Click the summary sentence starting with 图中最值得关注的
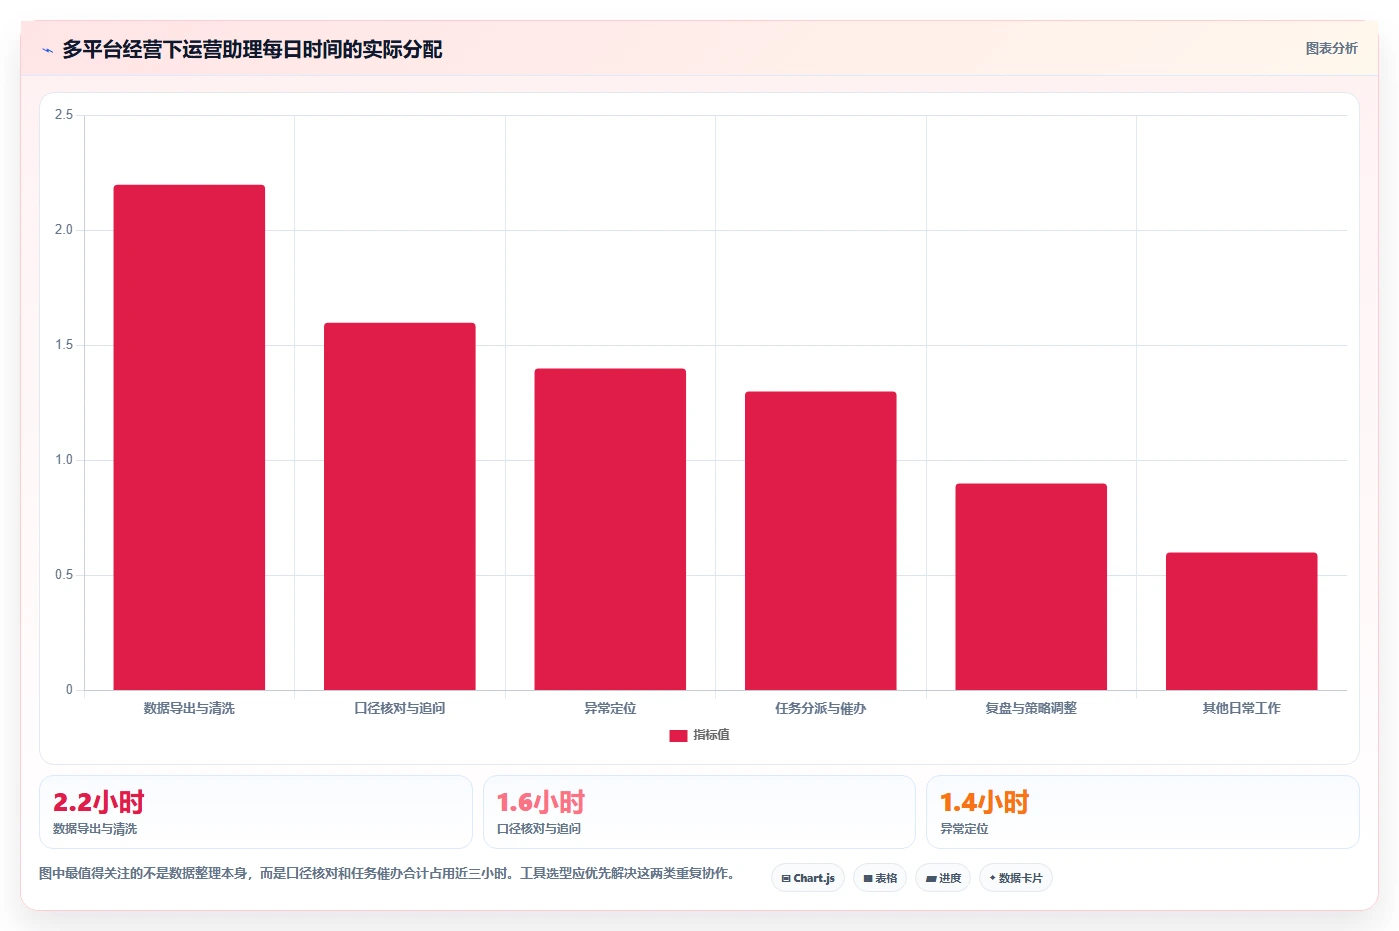1399x931 pixels. 388,873
